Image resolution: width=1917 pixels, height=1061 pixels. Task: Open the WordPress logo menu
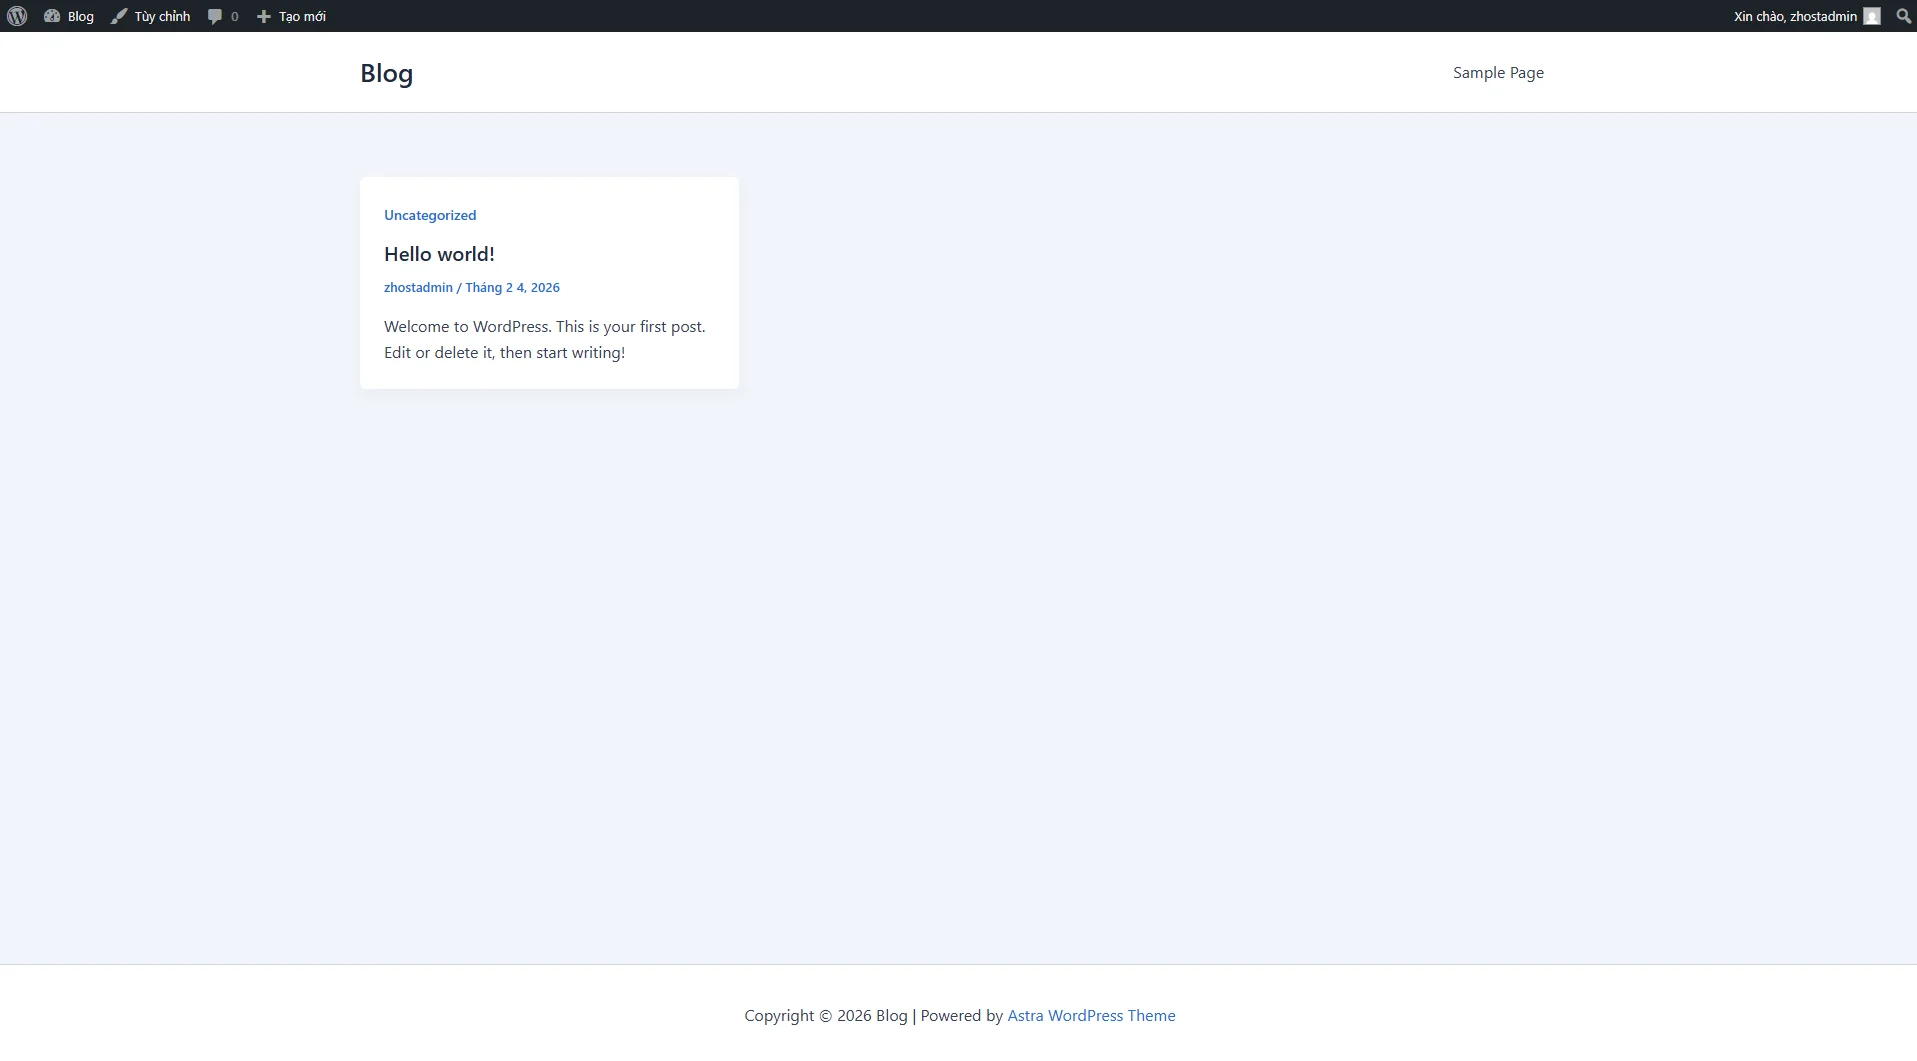pyautogui.click(x=17, y=16)
